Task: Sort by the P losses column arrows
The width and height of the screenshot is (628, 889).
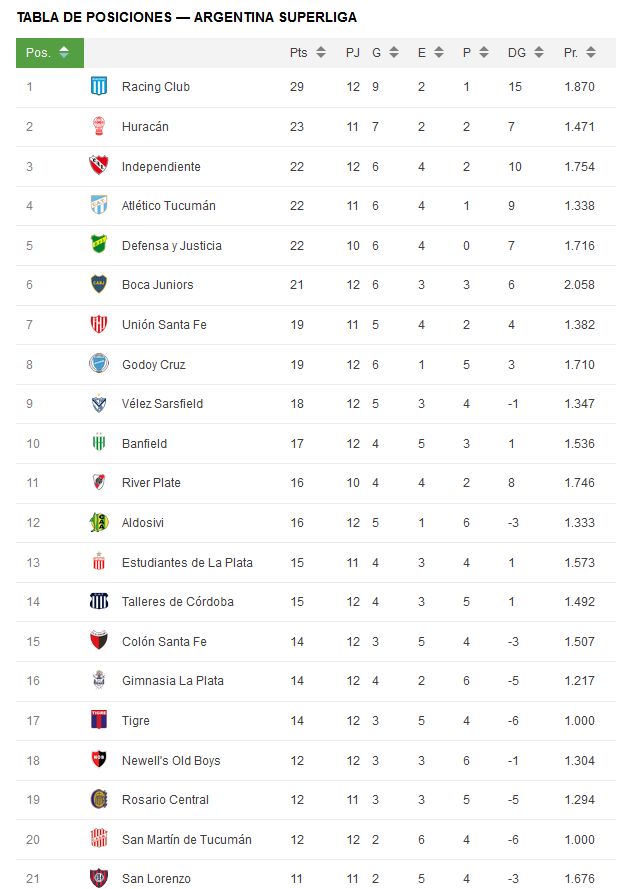Action: point(483,52)
